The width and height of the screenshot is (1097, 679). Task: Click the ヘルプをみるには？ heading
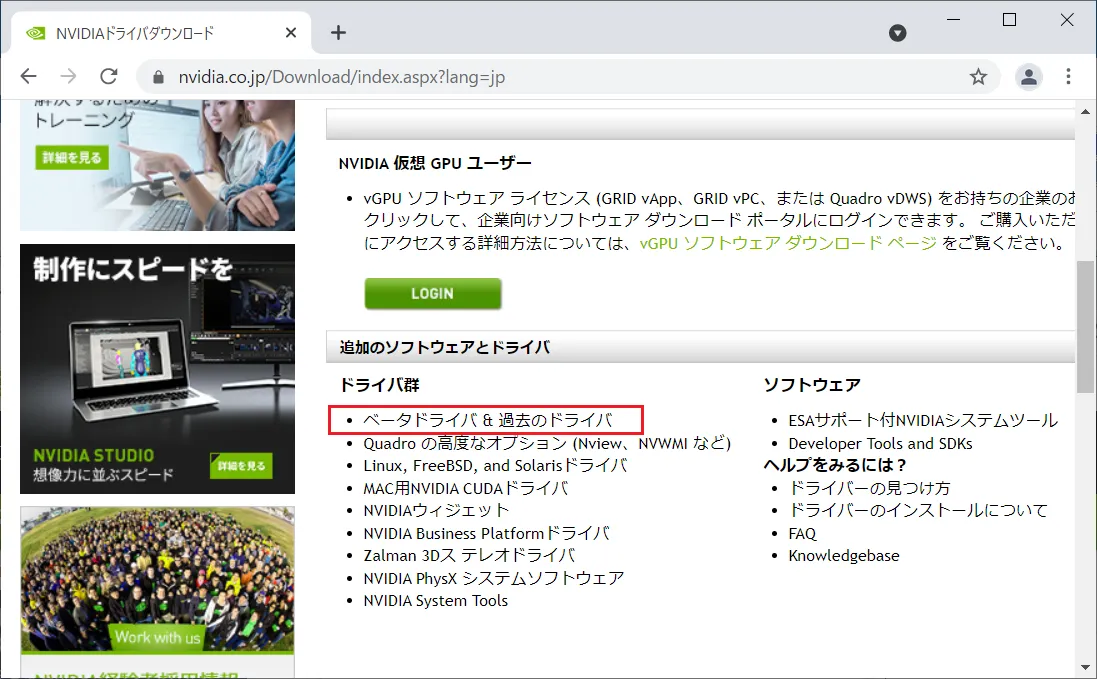pyautogui.click(x=835, y=465)
